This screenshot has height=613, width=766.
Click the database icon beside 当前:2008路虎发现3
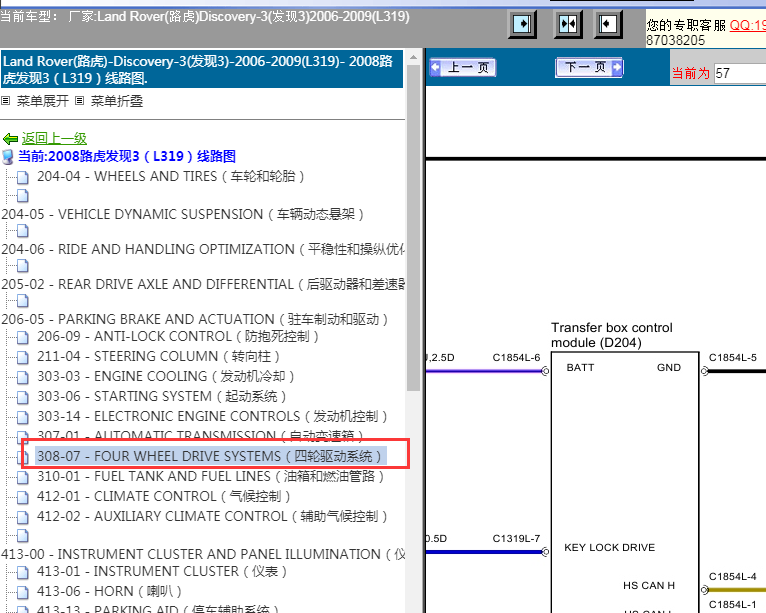tap(8, 157)
